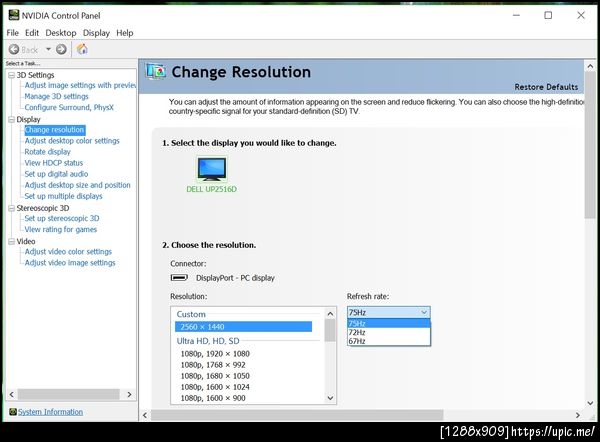
Task: Open Manage 3D settings
Action: [x=56, y=96]
